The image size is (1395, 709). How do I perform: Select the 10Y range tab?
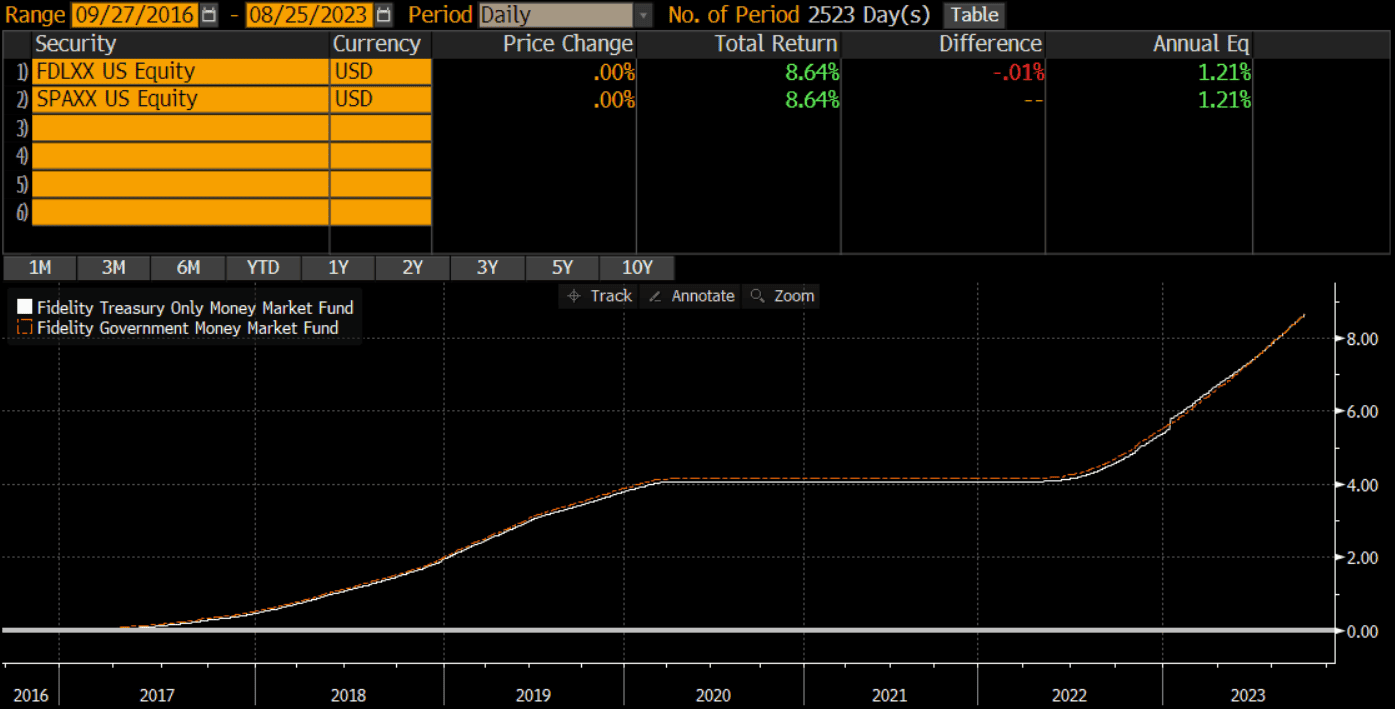coord(637,268)
